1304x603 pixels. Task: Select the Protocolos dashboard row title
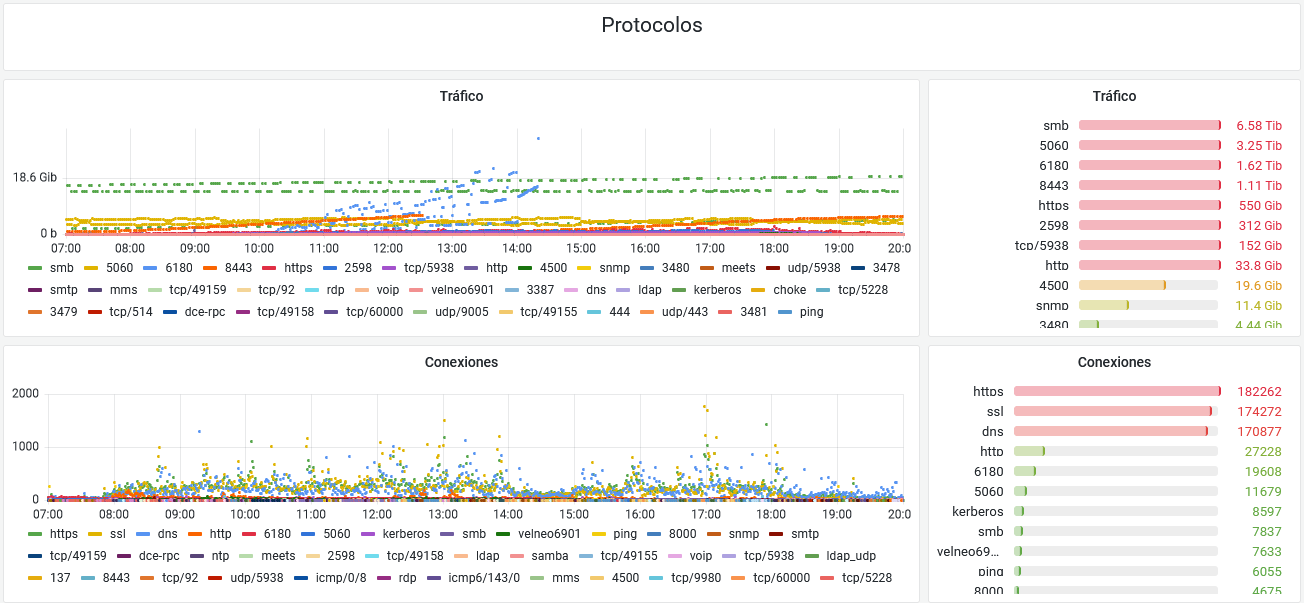[651, 26]
